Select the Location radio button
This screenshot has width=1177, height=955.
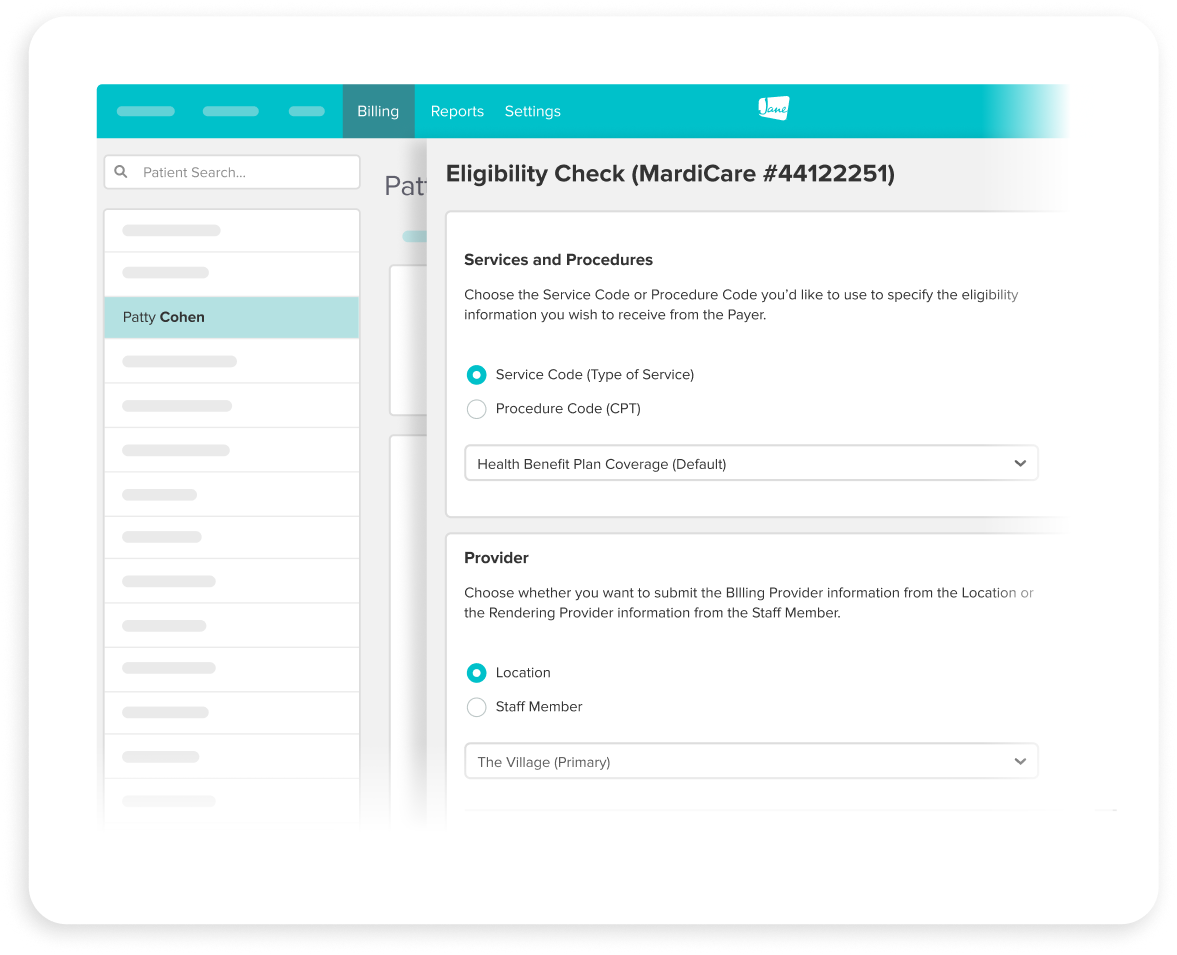pyautogui.click(x=477, y=673)
